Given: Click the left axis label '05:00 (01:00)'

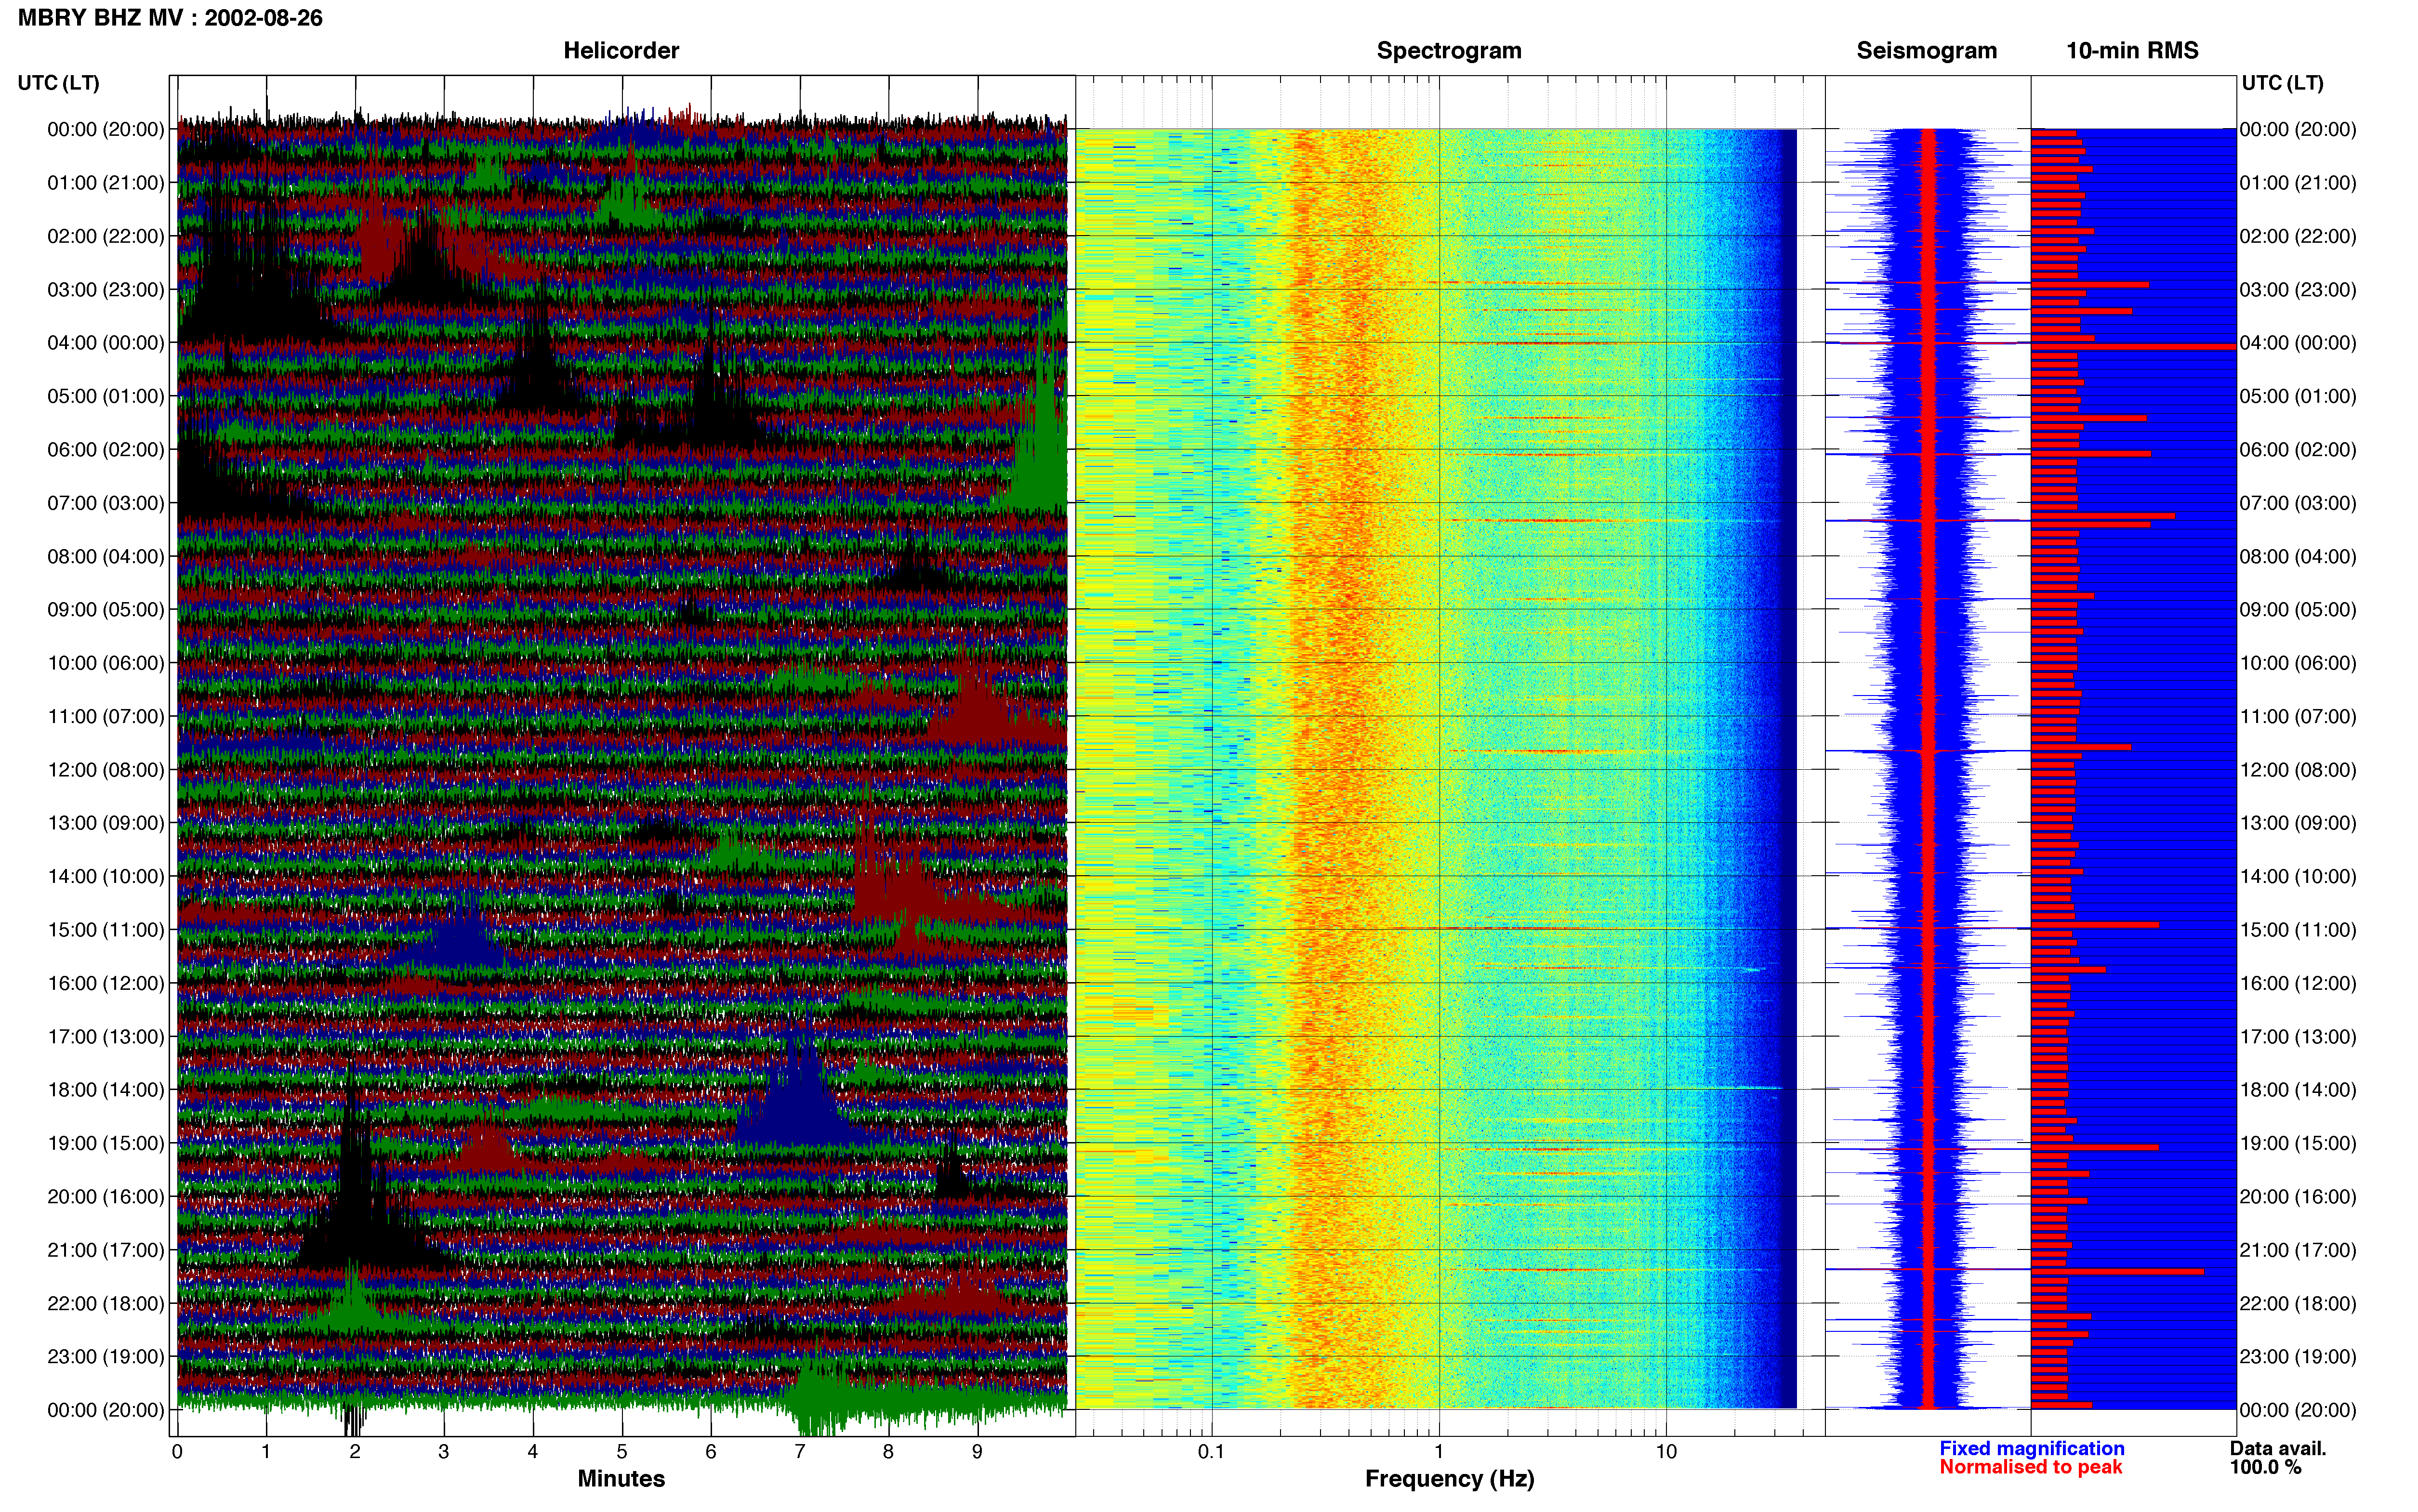Looking at the screenshot, I should pyautogui.click(x=106, y=396).
